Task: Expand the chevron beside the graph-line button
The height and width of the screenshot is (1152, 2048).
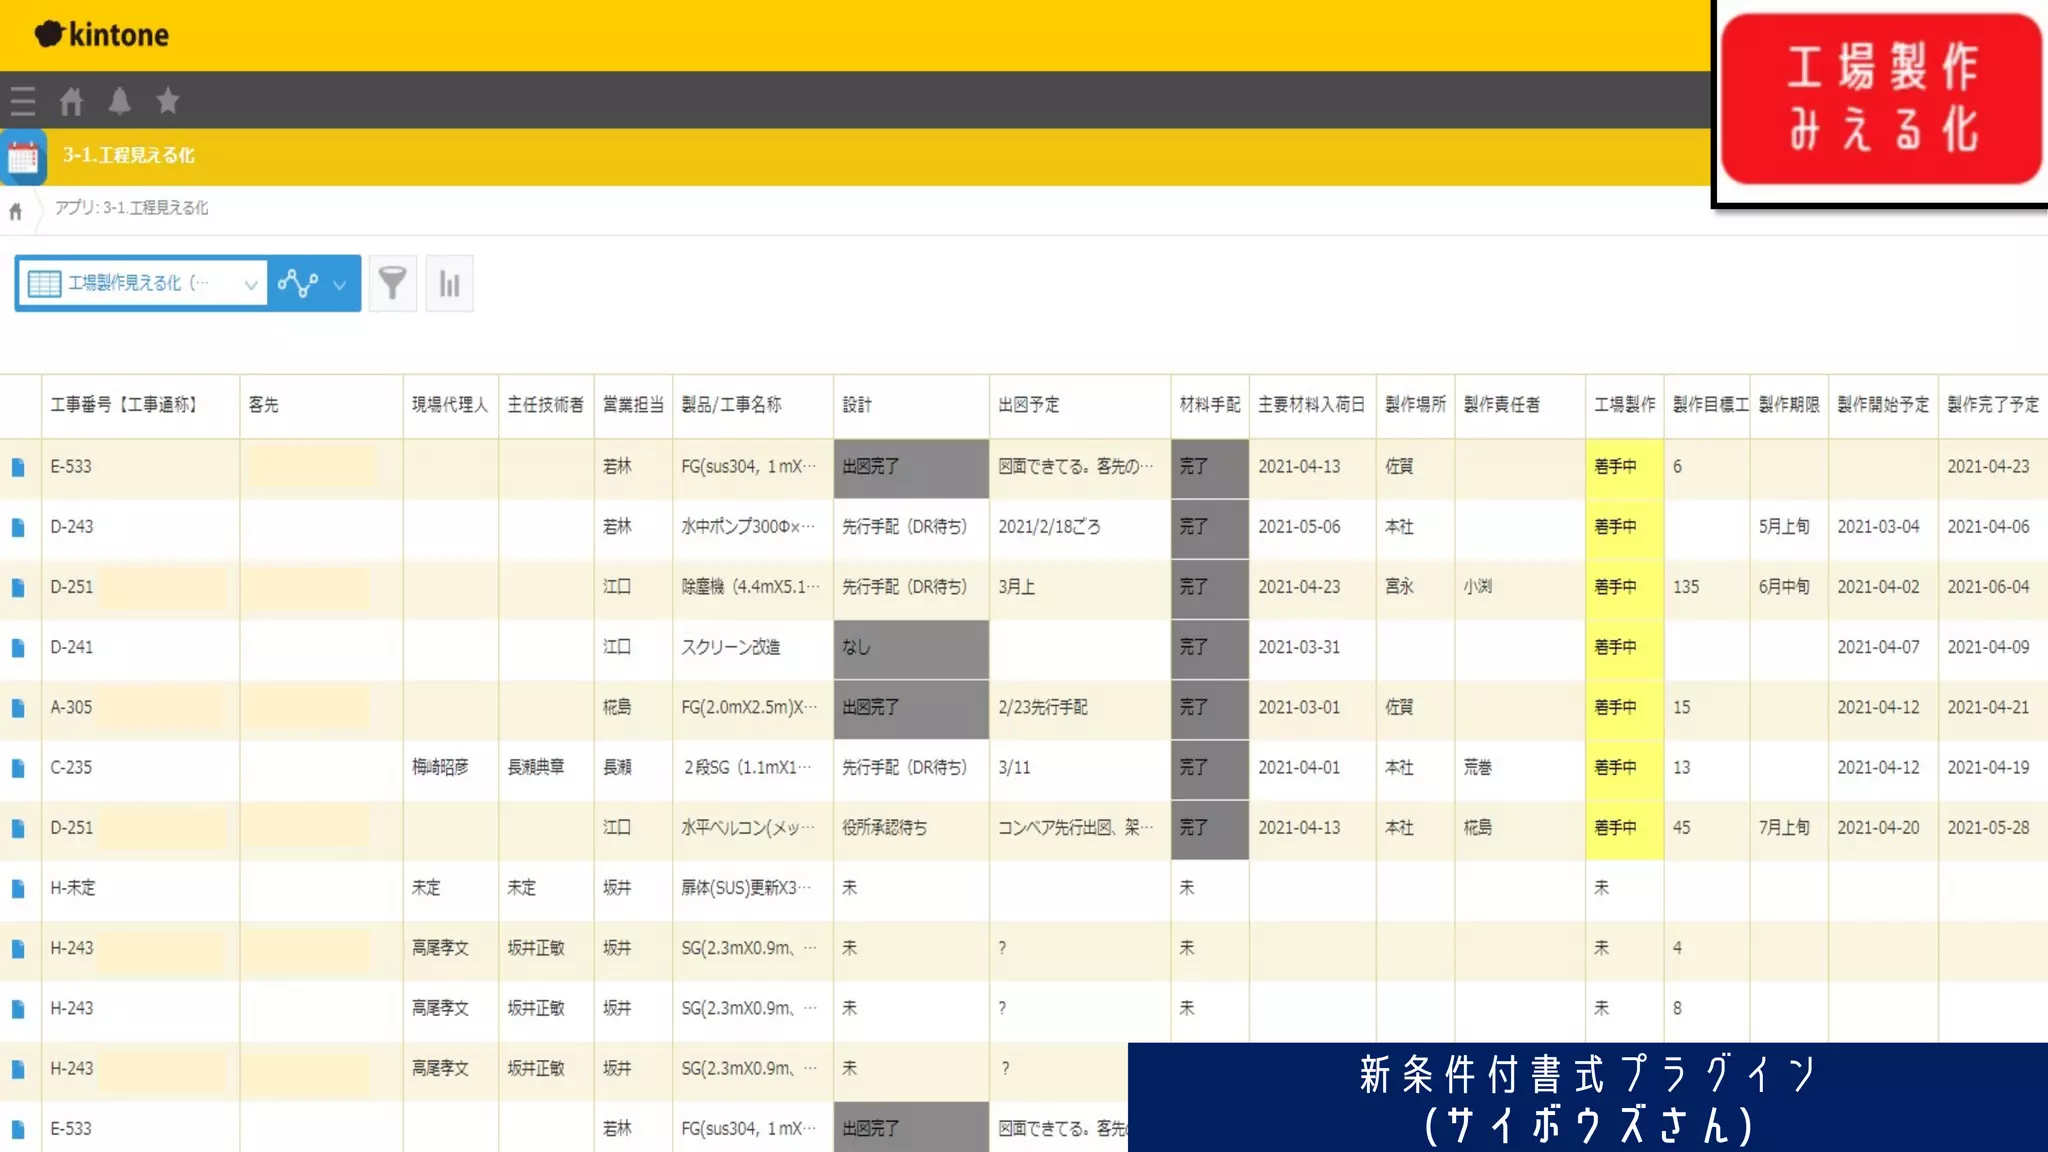Action: point(340,285)
